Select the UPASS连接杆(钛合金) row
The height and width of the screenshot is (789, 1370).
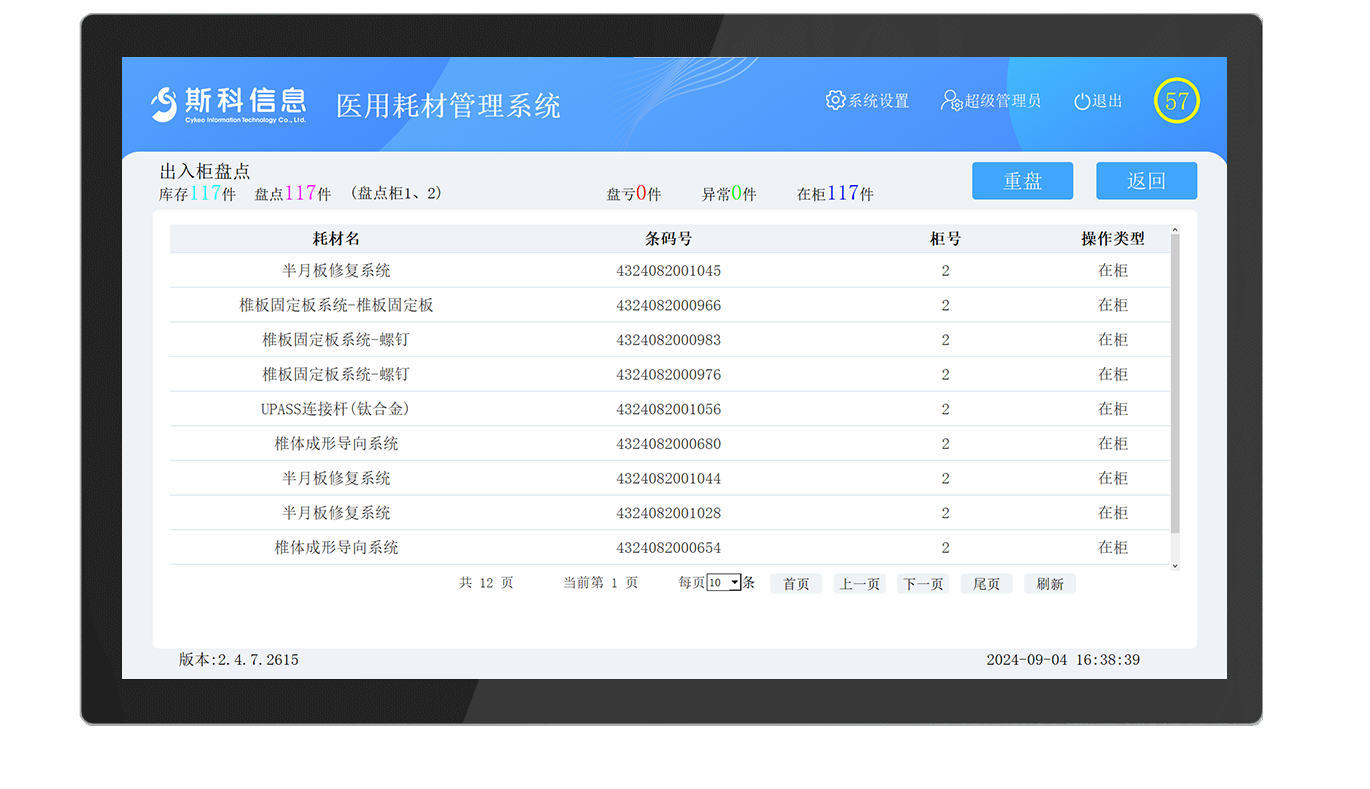tap(670, 409)
